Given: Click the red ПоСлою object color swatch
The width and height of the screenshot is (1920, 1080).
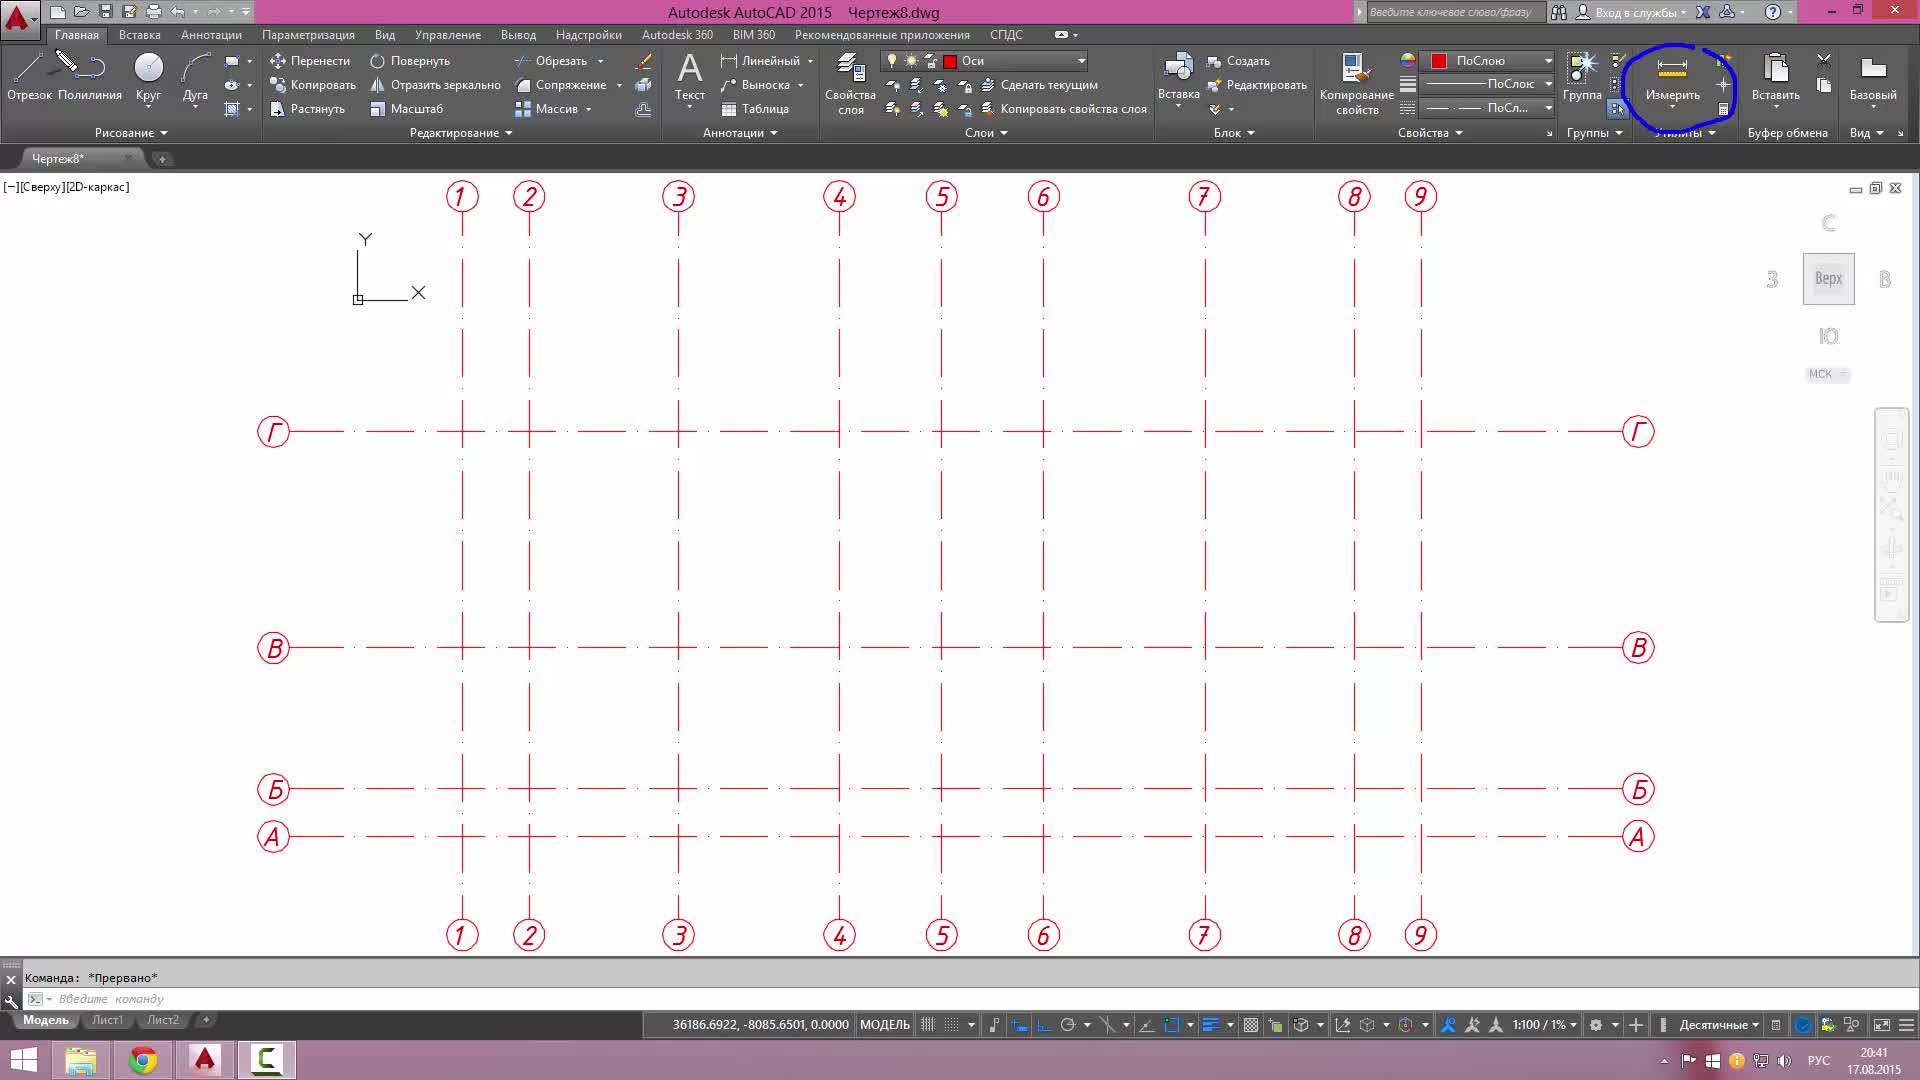Looking at the screenshot, I should [1438, 61].
